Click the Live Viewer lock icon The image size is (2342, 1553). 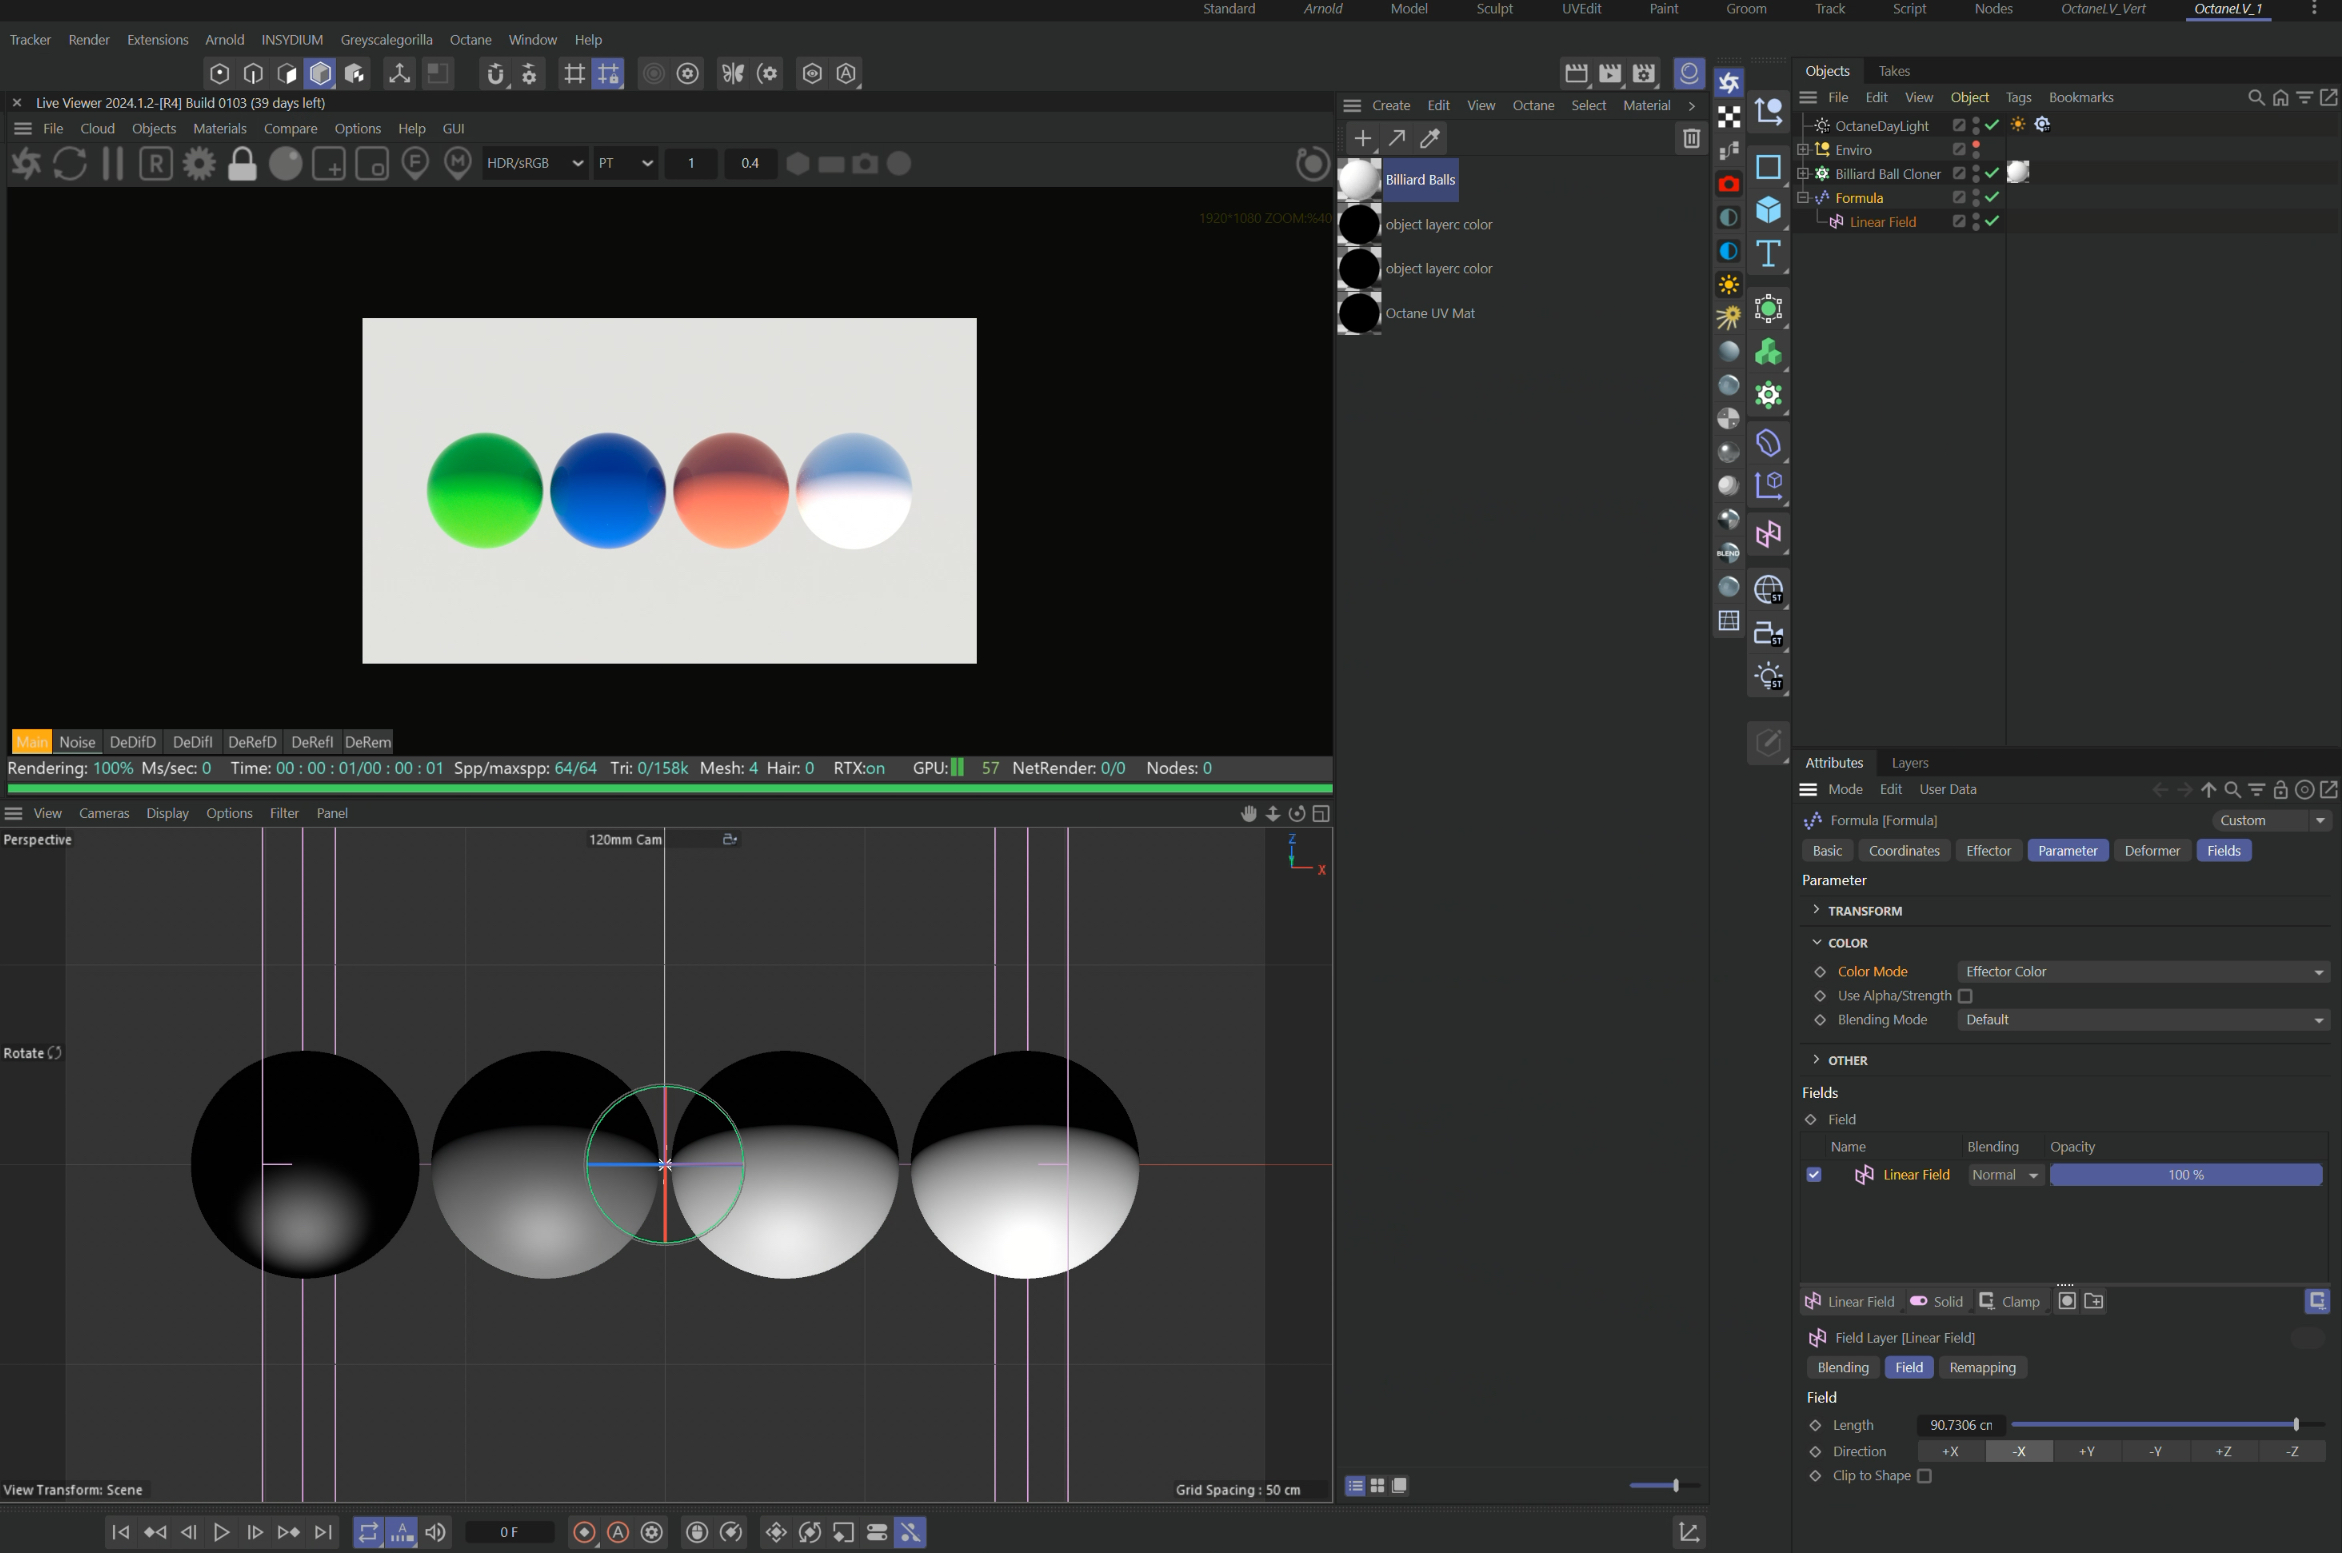tap(242, 164)
